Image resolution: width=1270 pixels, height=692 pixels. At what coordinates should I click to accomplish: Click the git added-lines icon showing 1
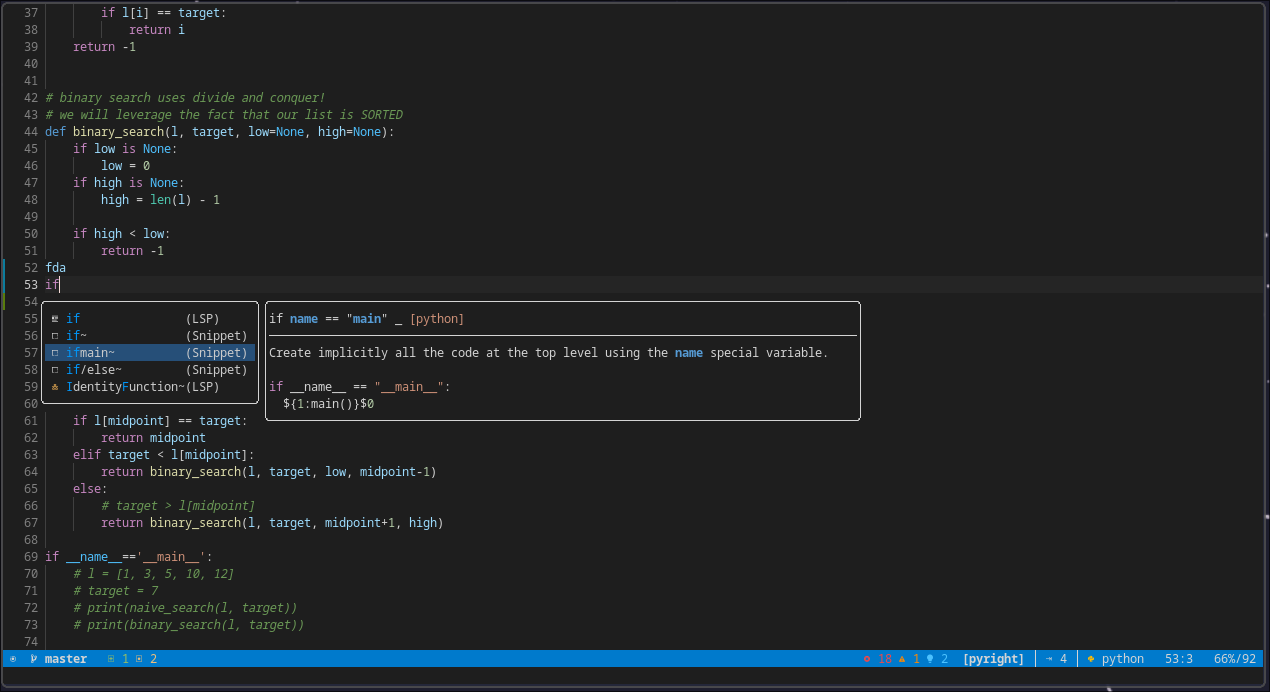(x=111, y=659)
